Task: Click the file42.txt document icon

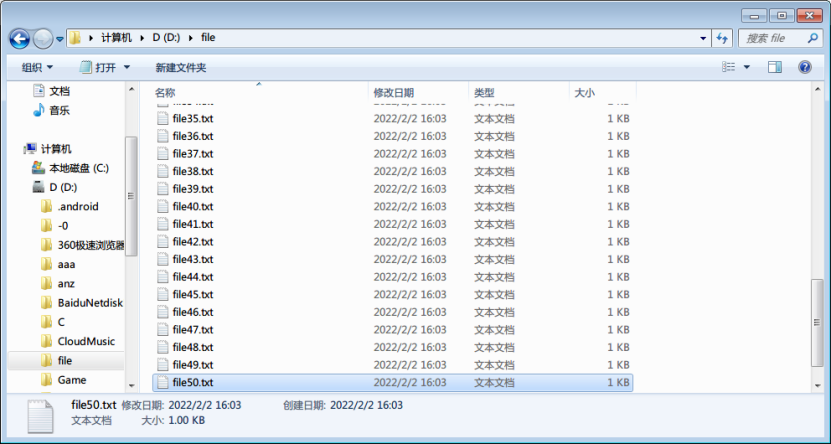Action: [163, 242]
